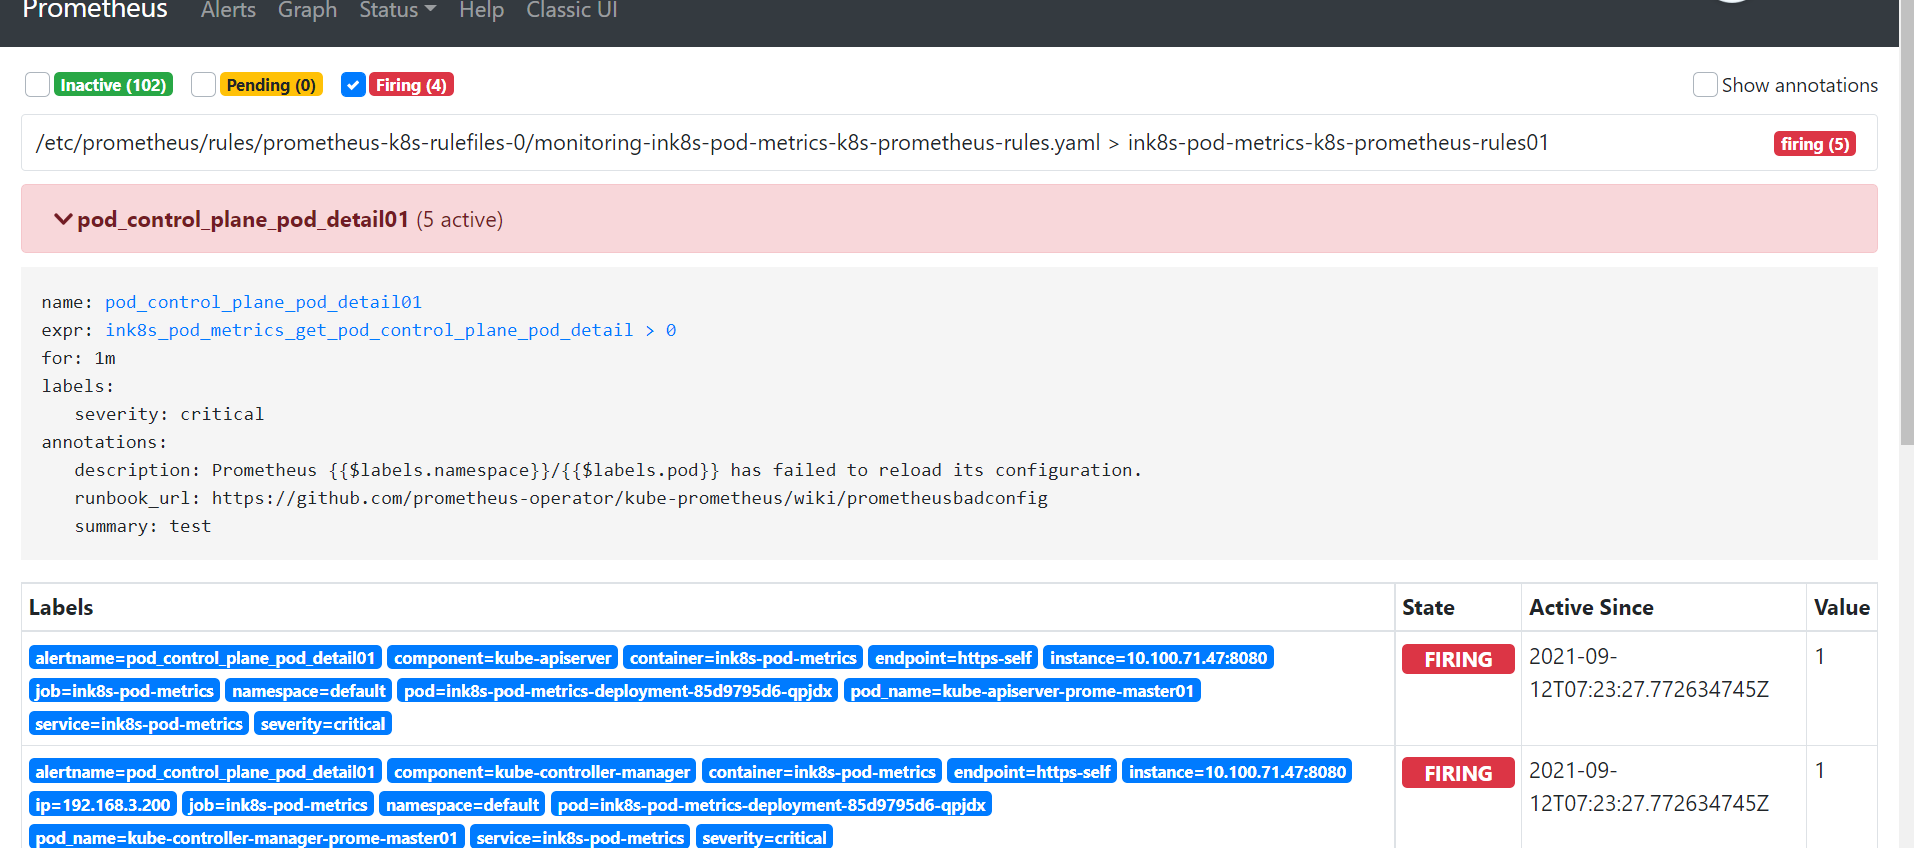Enable the Show annotations checkbox
Screen dimensions: 1914x848
pyautogui.click(x=1705, y=85)
